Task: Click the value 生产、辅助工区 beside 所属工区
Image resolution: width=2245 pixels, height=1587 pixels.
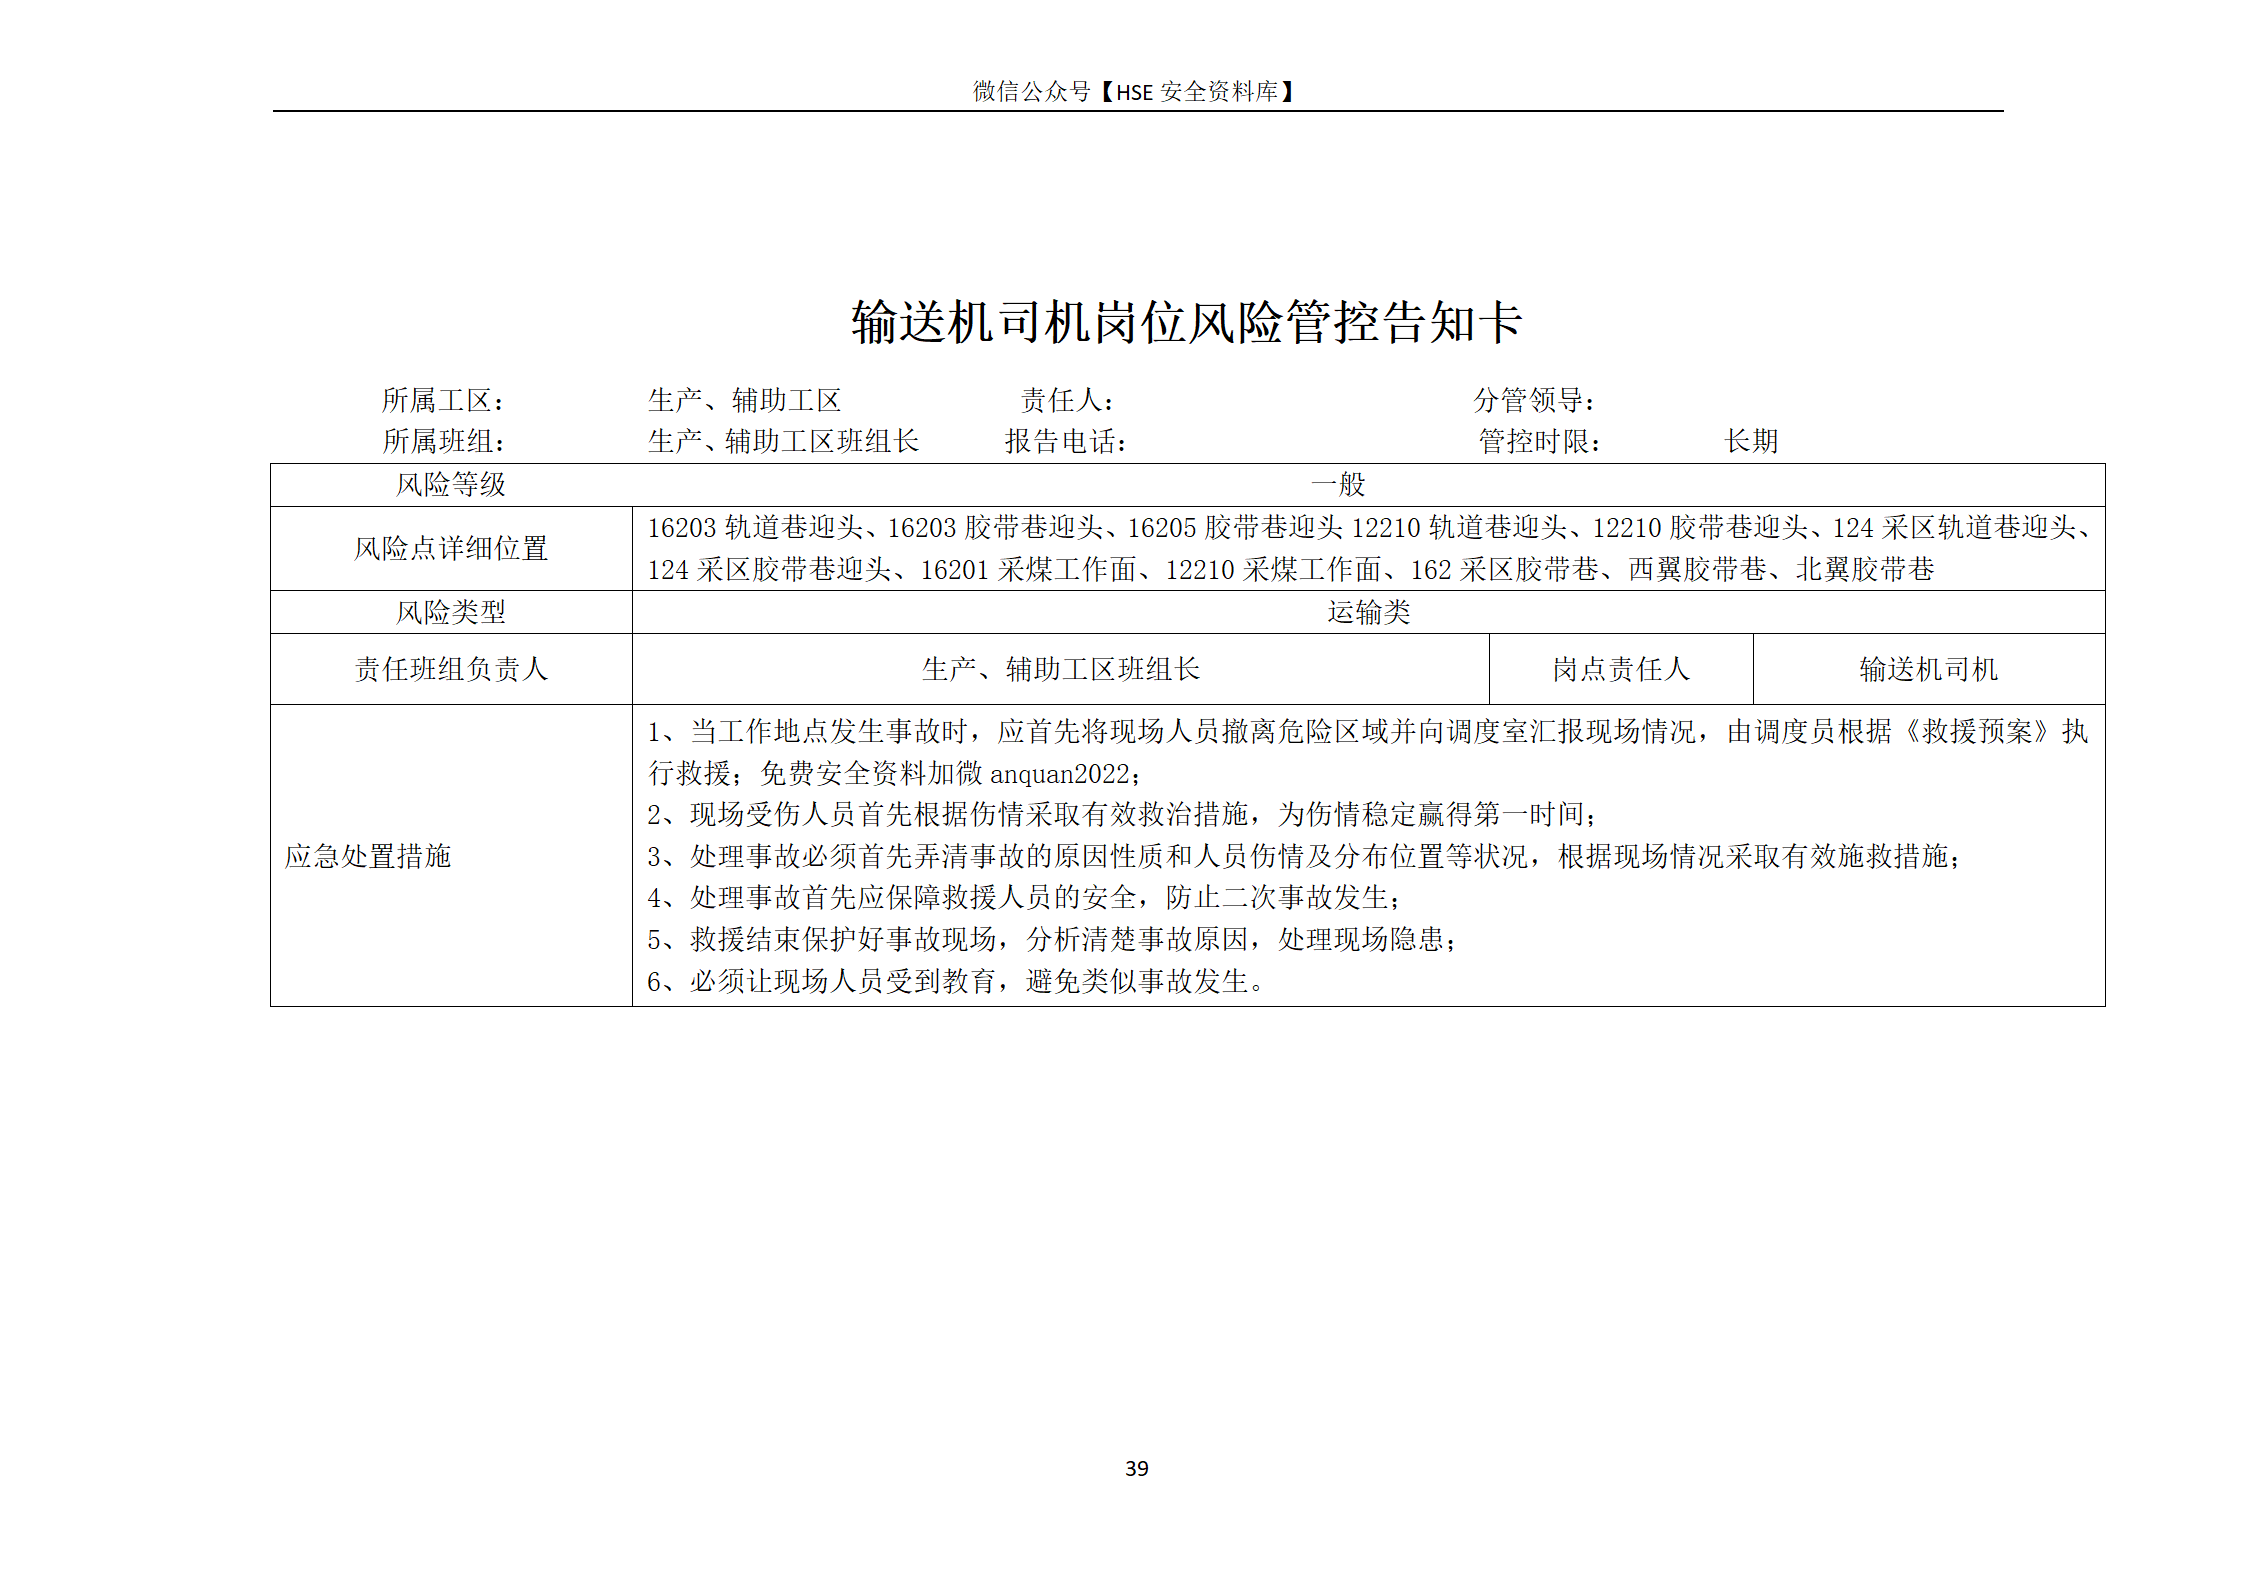Action: (x=744, y=401)
